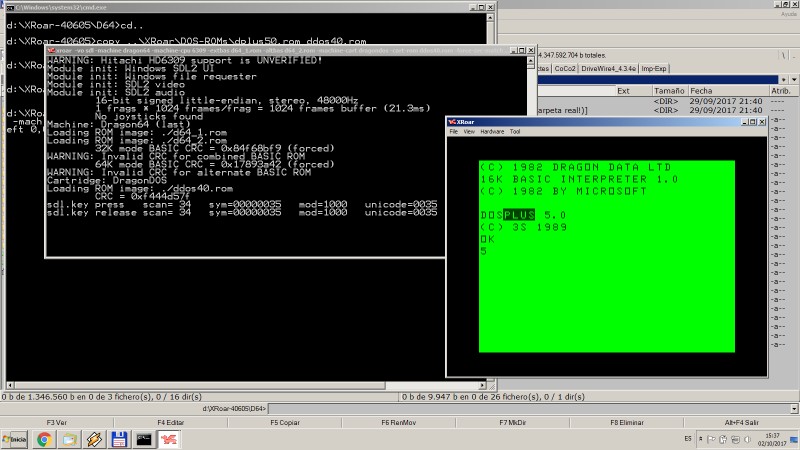
Task: Click the F7 MkDir button
Action: pyautogui.click(x=512, y=423)
